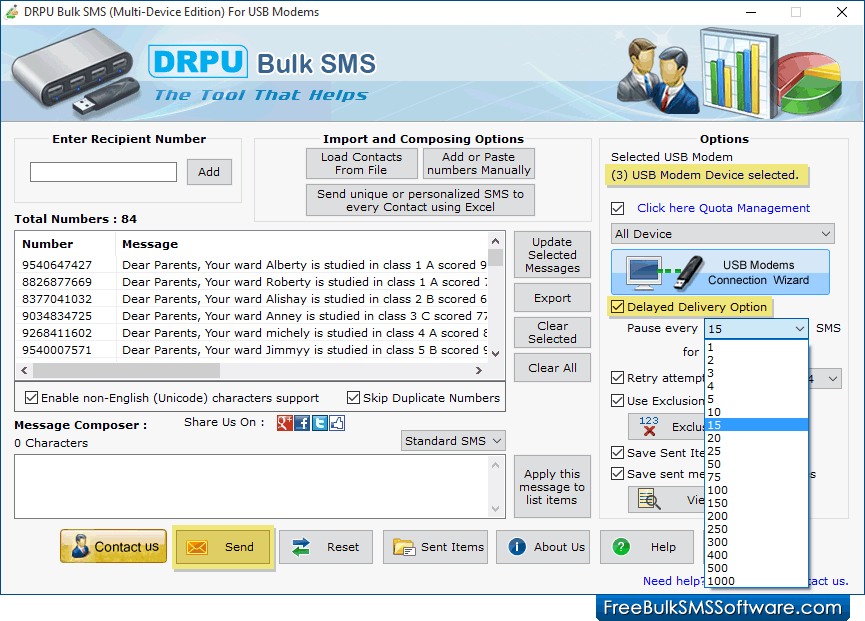Toggle Use Exclusion checkbox
Viewport: 865px width, 621px height.
point(618,401)
